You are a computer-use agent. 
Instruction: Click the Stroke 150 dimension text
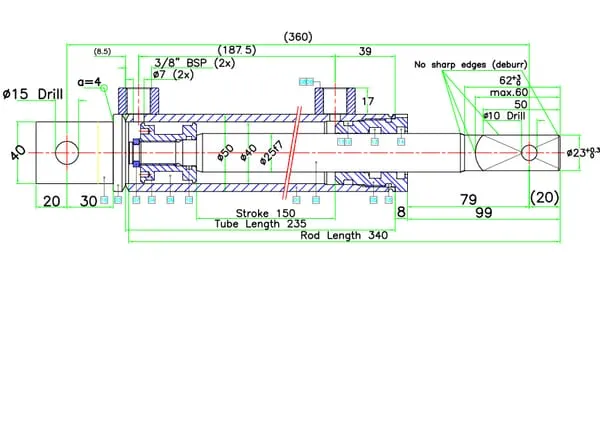tap(265, 213)
